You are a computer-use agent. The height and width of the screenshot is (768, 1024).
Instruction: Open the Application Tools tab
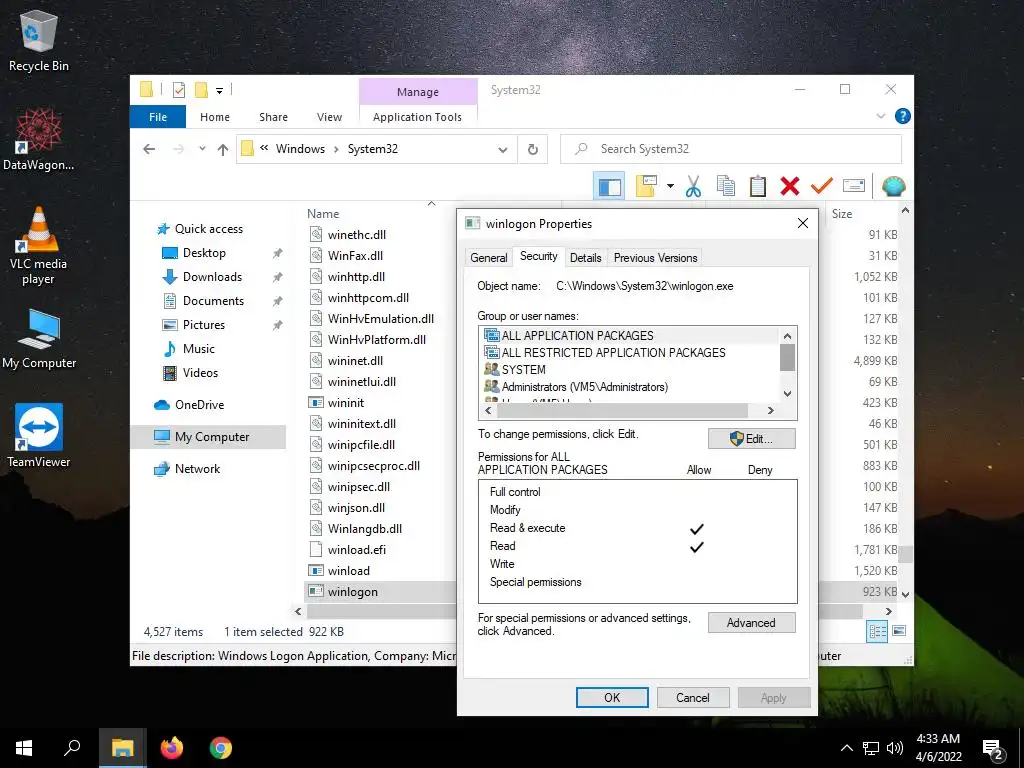(x=417, y=117)
